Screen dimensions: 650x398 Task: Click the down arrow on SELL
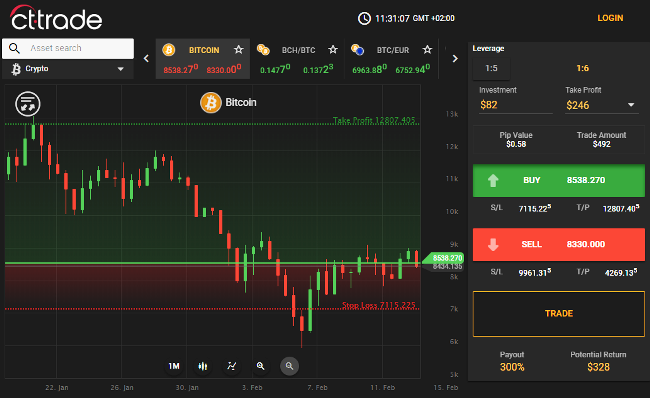(493, 244)
